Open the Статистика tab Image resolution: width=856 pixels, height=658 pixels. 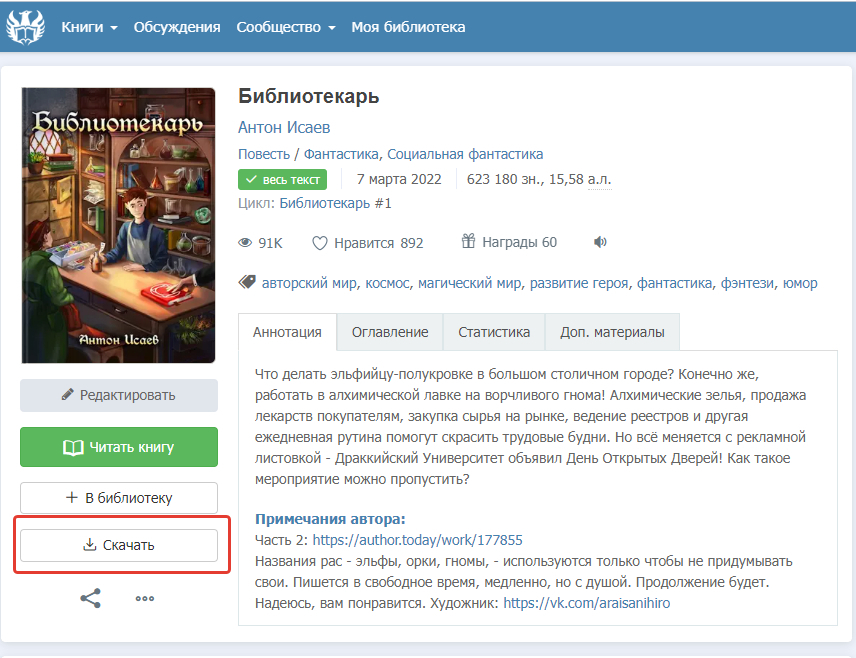tap(494, 332)
